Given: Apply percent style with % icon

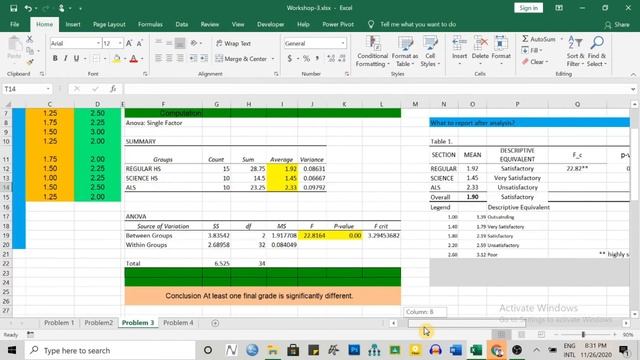Looking at the screenshot, I should coord(306,59).
